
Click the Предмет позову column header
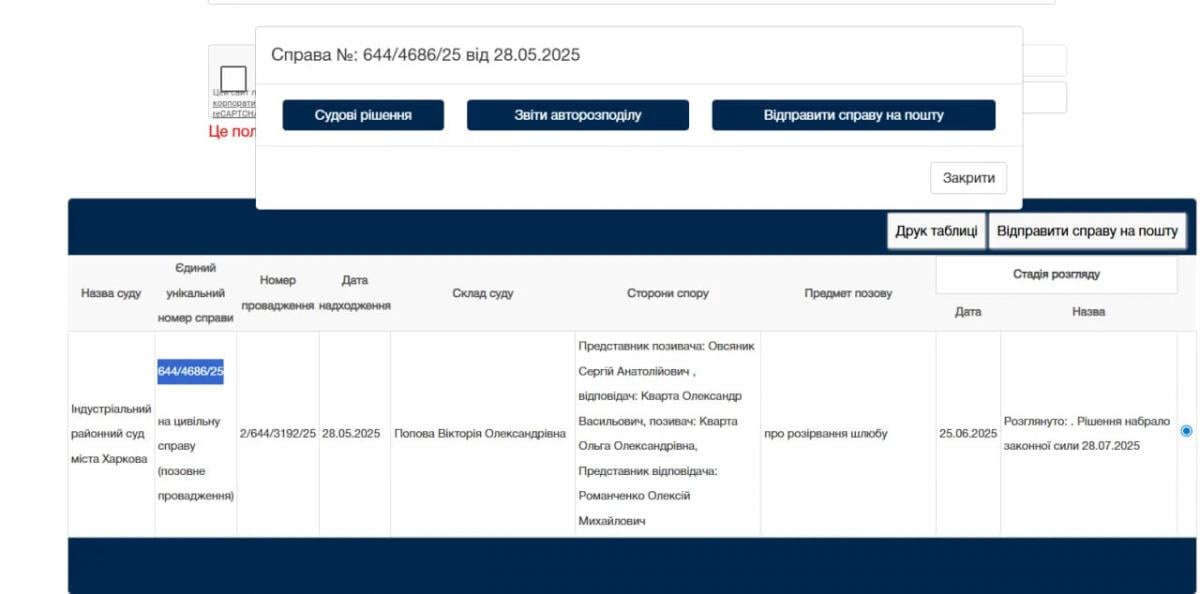(848, 293)
